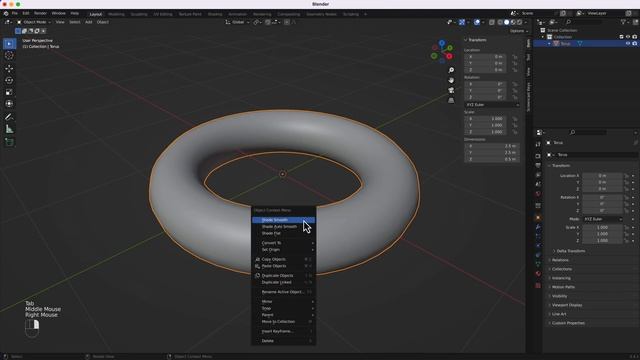Click the zoom magnifier viewport icon

(451, 71)
